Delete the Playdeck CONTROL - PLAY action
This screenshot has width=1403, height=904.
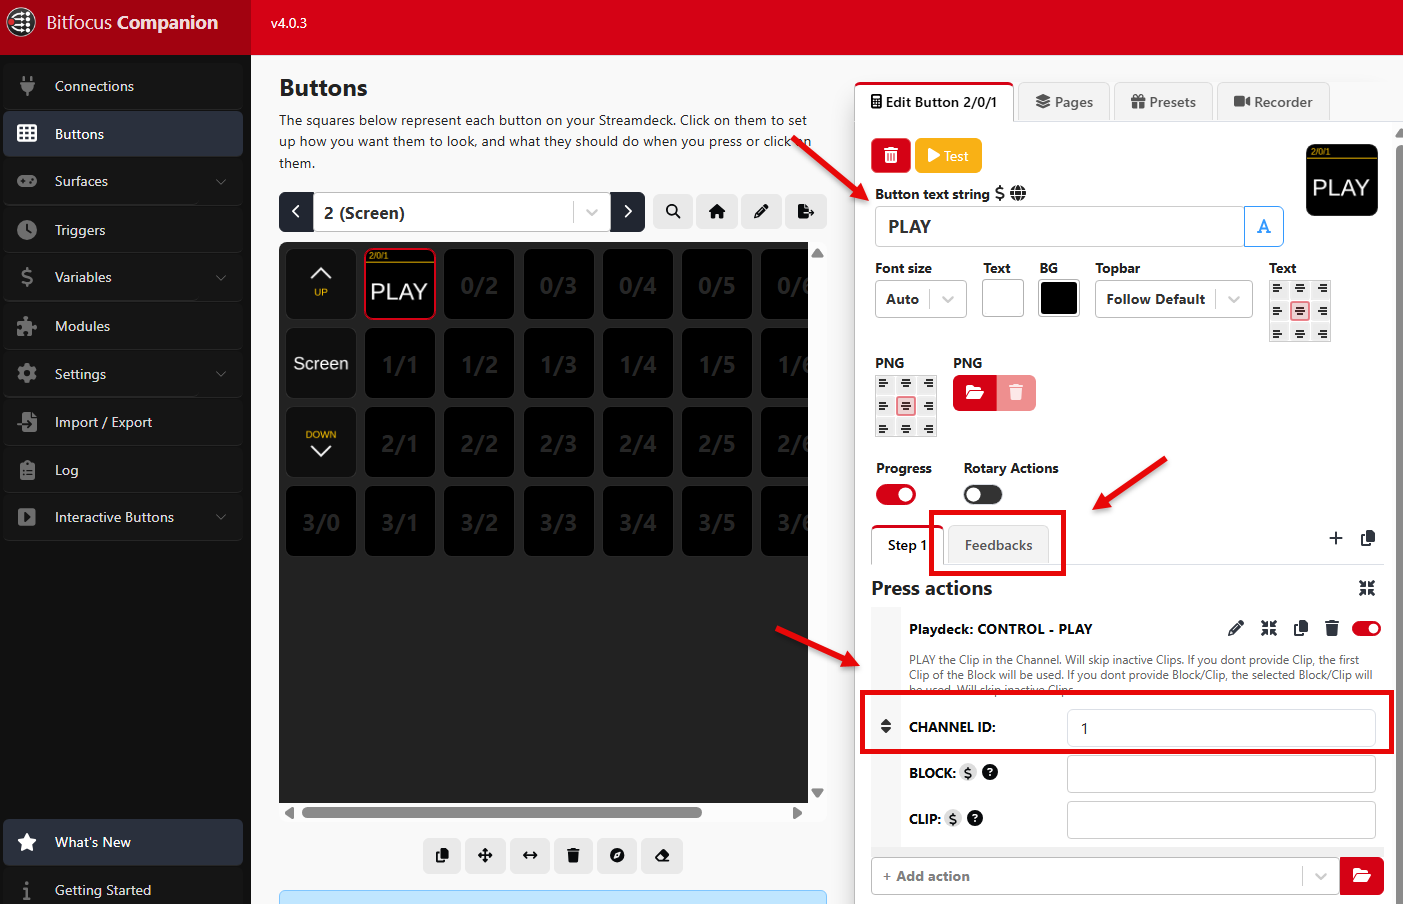click(x=1332, y=628)
